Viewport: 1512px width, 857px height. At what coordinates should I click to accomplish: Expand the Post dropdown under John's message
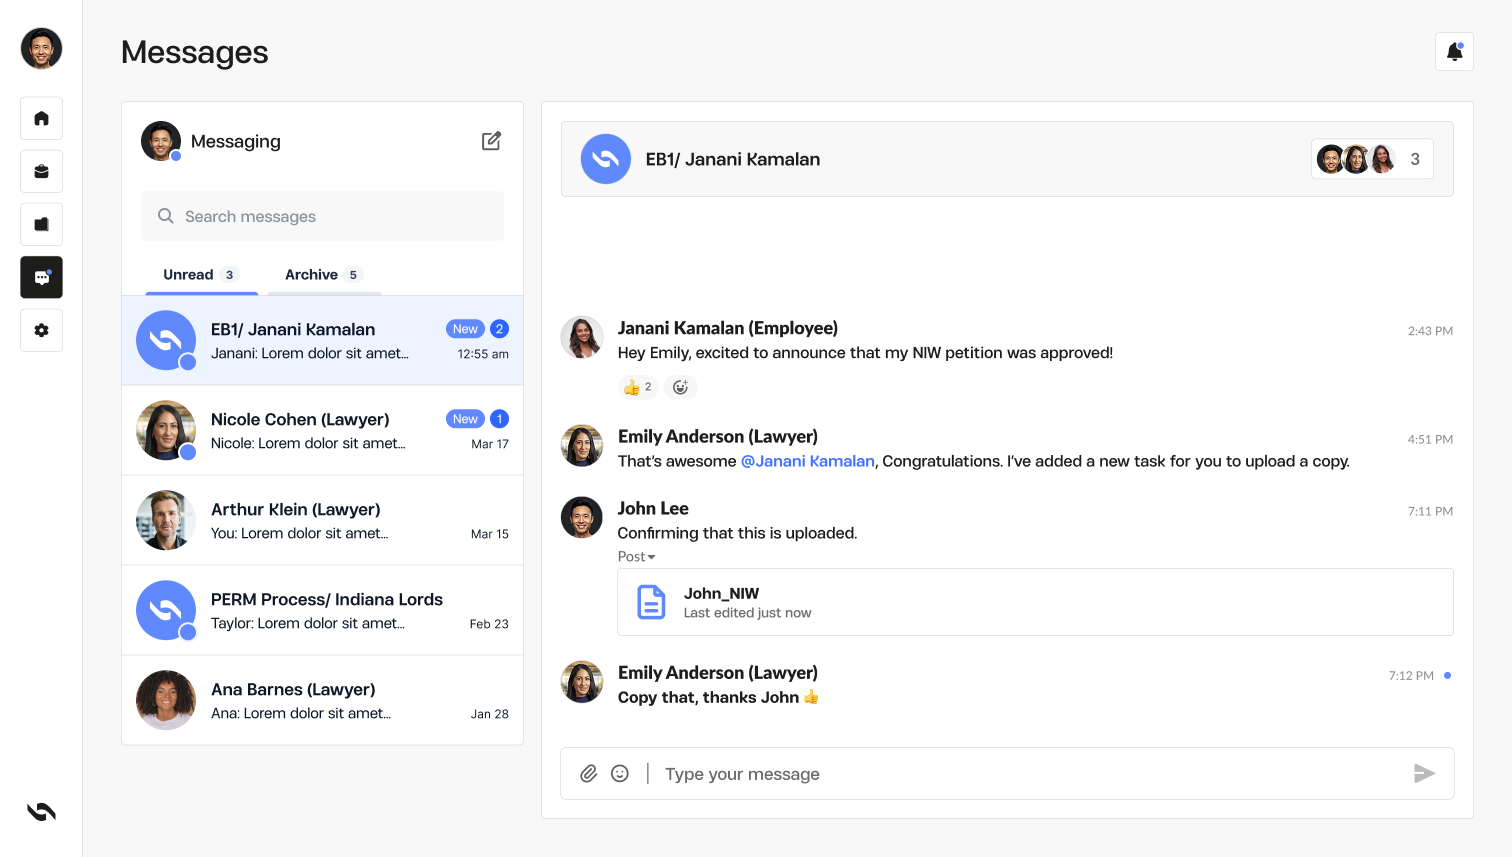coord(637,557)
